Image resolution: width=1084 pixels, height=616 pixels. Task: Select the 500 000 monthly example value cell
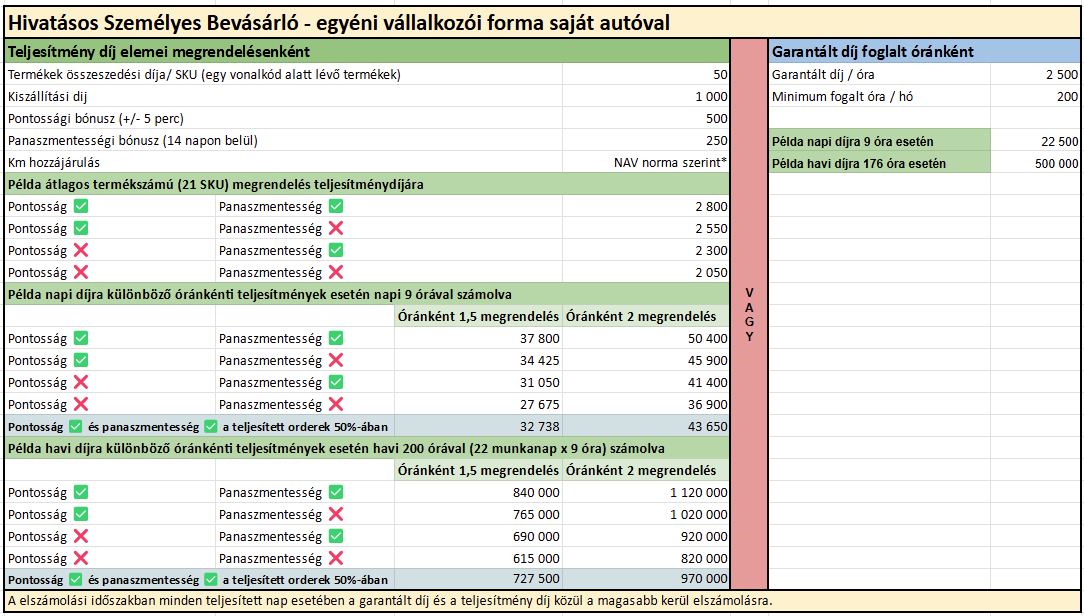click(1036, 163)
